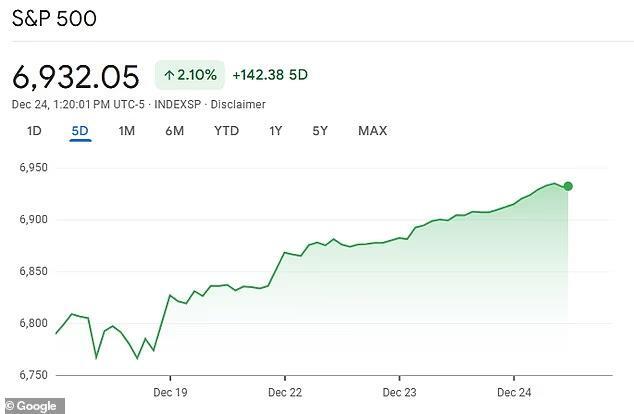
Task: Click the Dec 24 date marker
Action: [513, 391]
